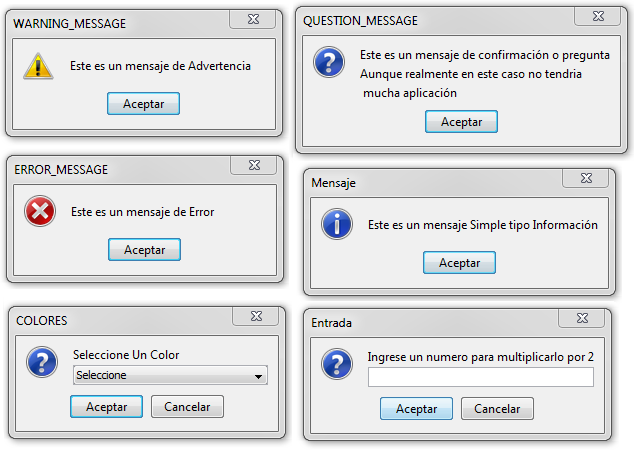Click the question mark icon in Entrada dialog
The width and height of the screenshot is (634, 450).
(x=337, y=363)
